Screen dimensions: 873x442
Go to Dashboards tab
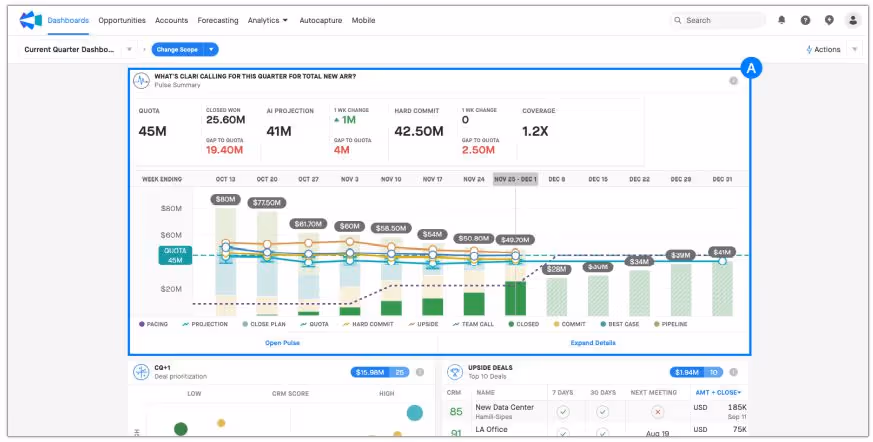[x=68, y=20]
